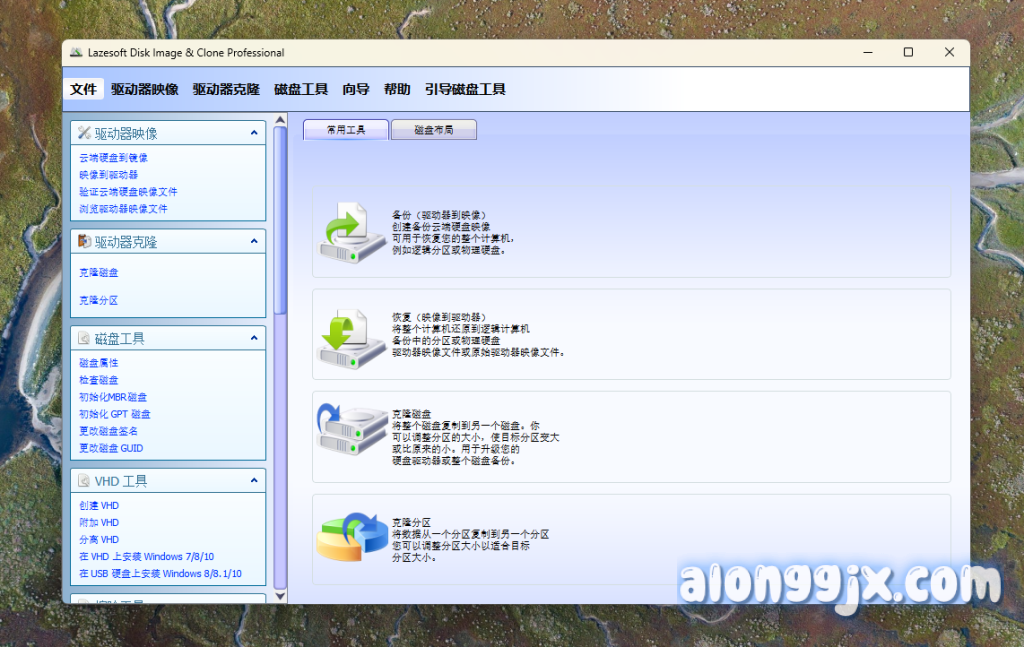This screenshot has width=1024, height=647.
Task: Click the icon beside 磁盘工具 panel header
Action: pyautogui.click(x=84, y=339)
